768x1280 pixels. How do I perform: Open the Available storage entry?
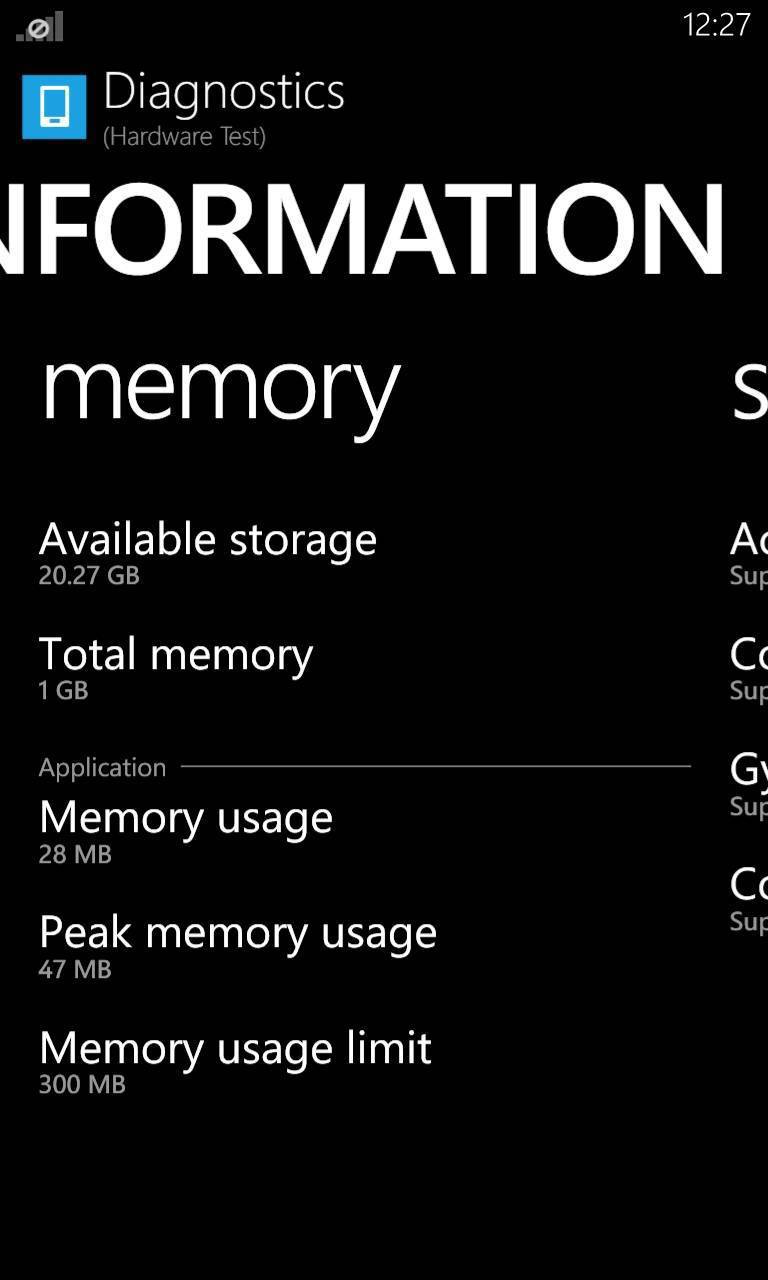click(x=208, y=540)
